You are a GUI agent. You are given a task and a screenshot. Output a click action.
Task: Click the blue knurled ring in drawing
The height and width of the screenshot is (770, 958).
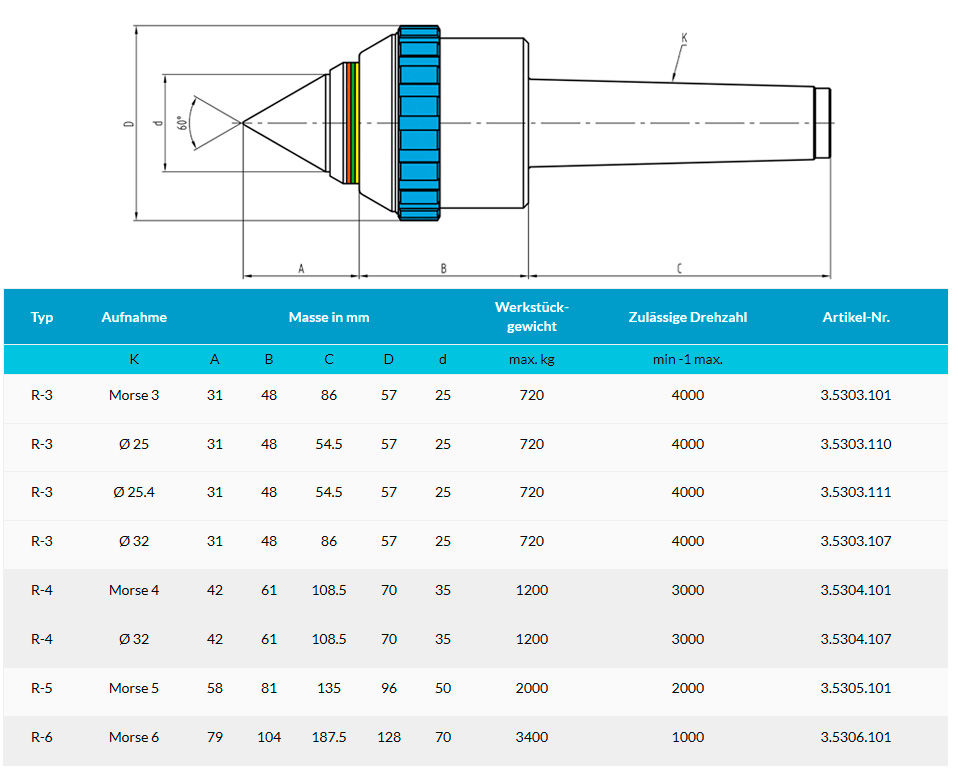click(x=419, y=123)
